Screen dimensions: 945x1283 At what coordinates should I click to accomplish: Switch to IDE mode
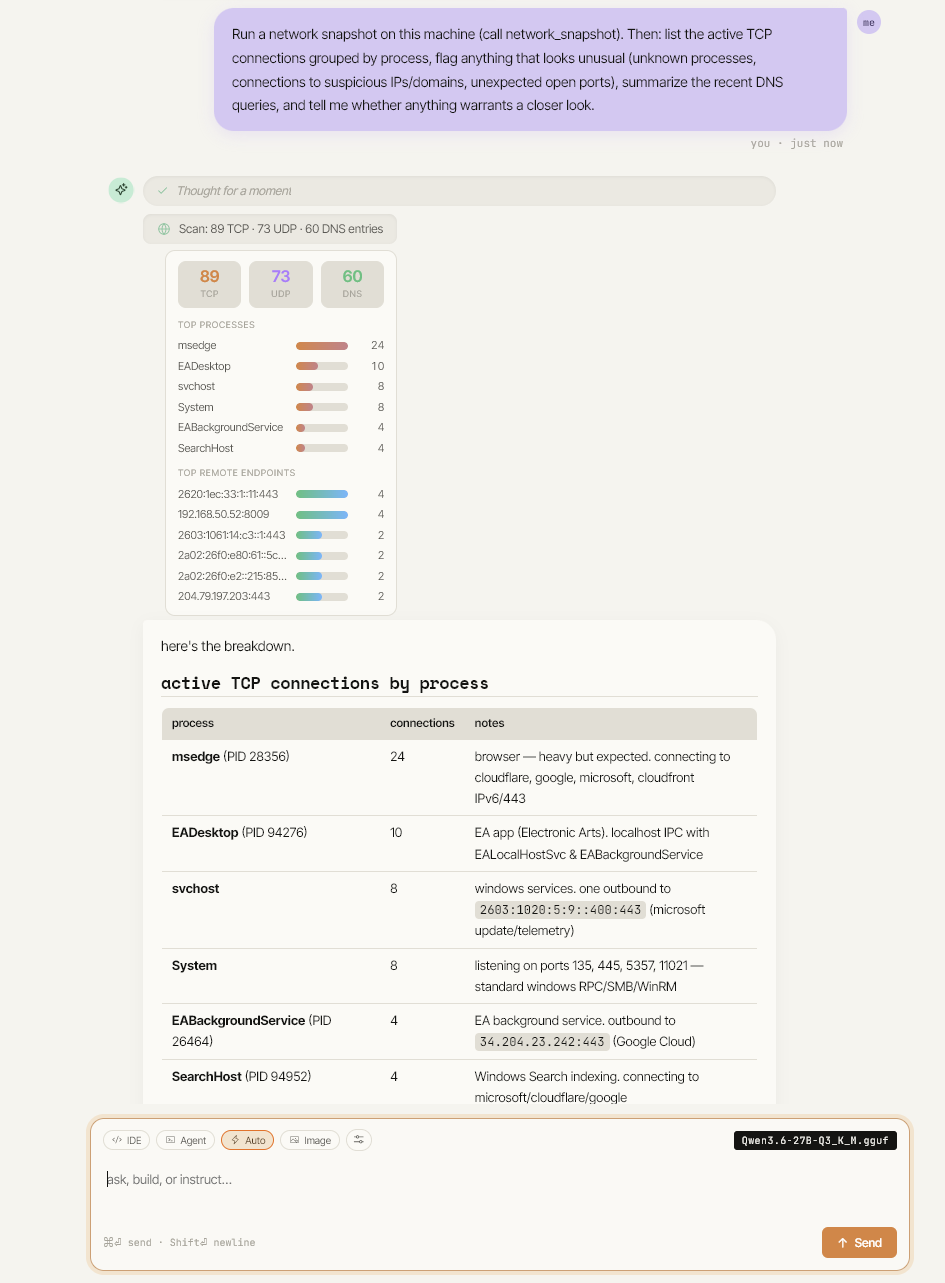click(x=126, y=1140)
